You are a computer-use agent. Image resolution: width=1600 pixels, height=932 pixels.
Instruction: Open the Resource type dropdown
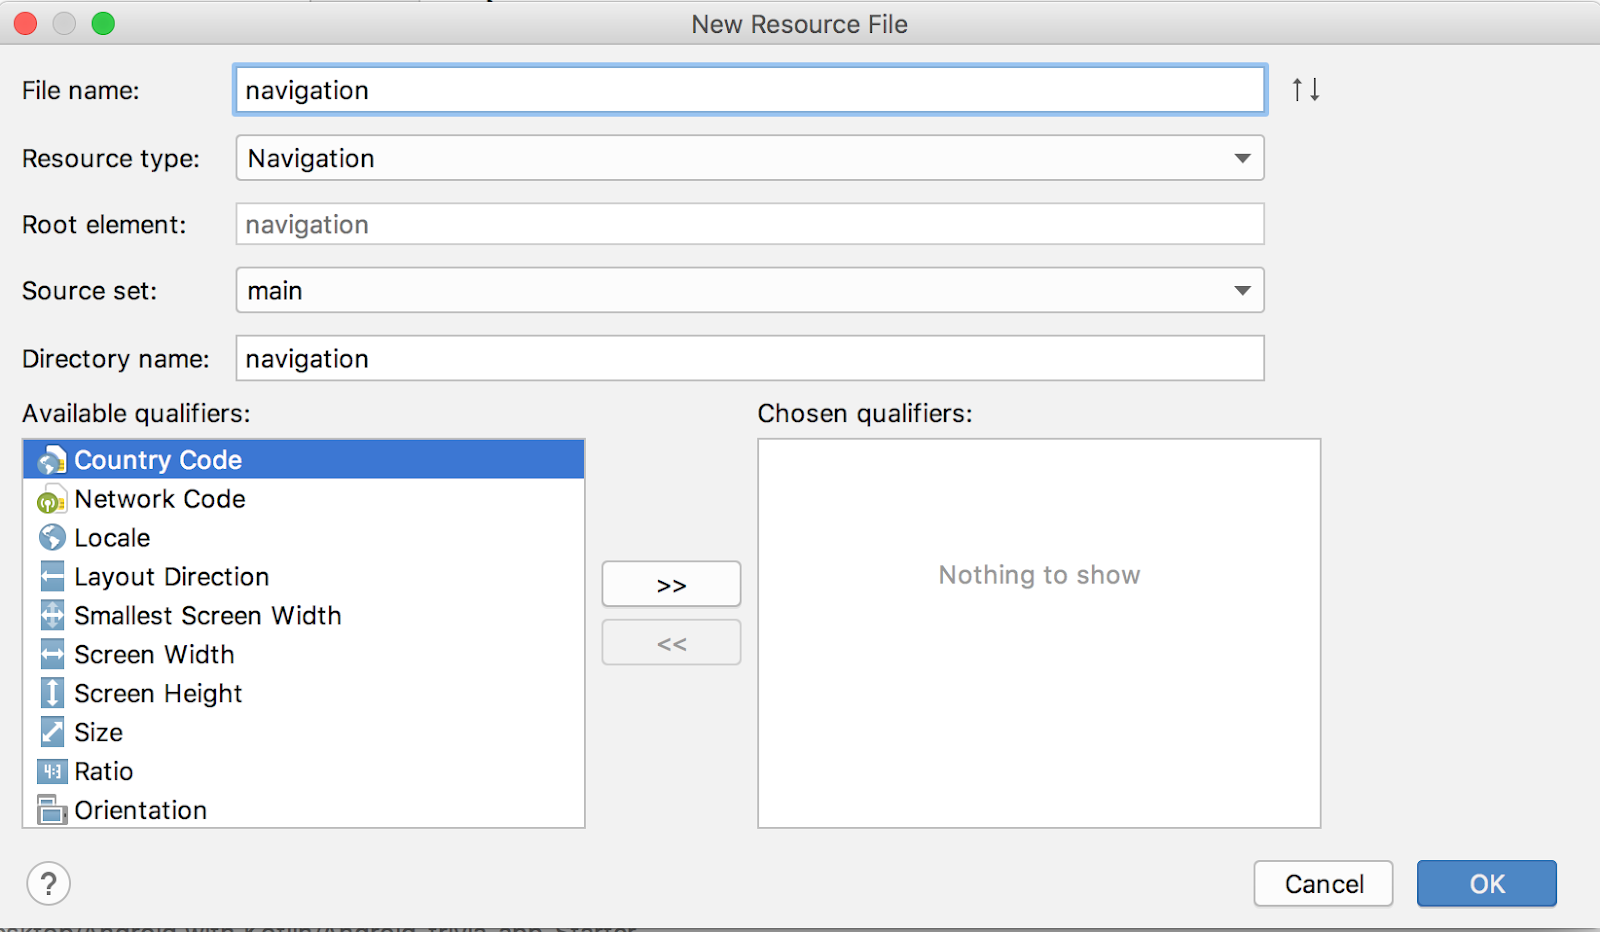click(749, 158)
